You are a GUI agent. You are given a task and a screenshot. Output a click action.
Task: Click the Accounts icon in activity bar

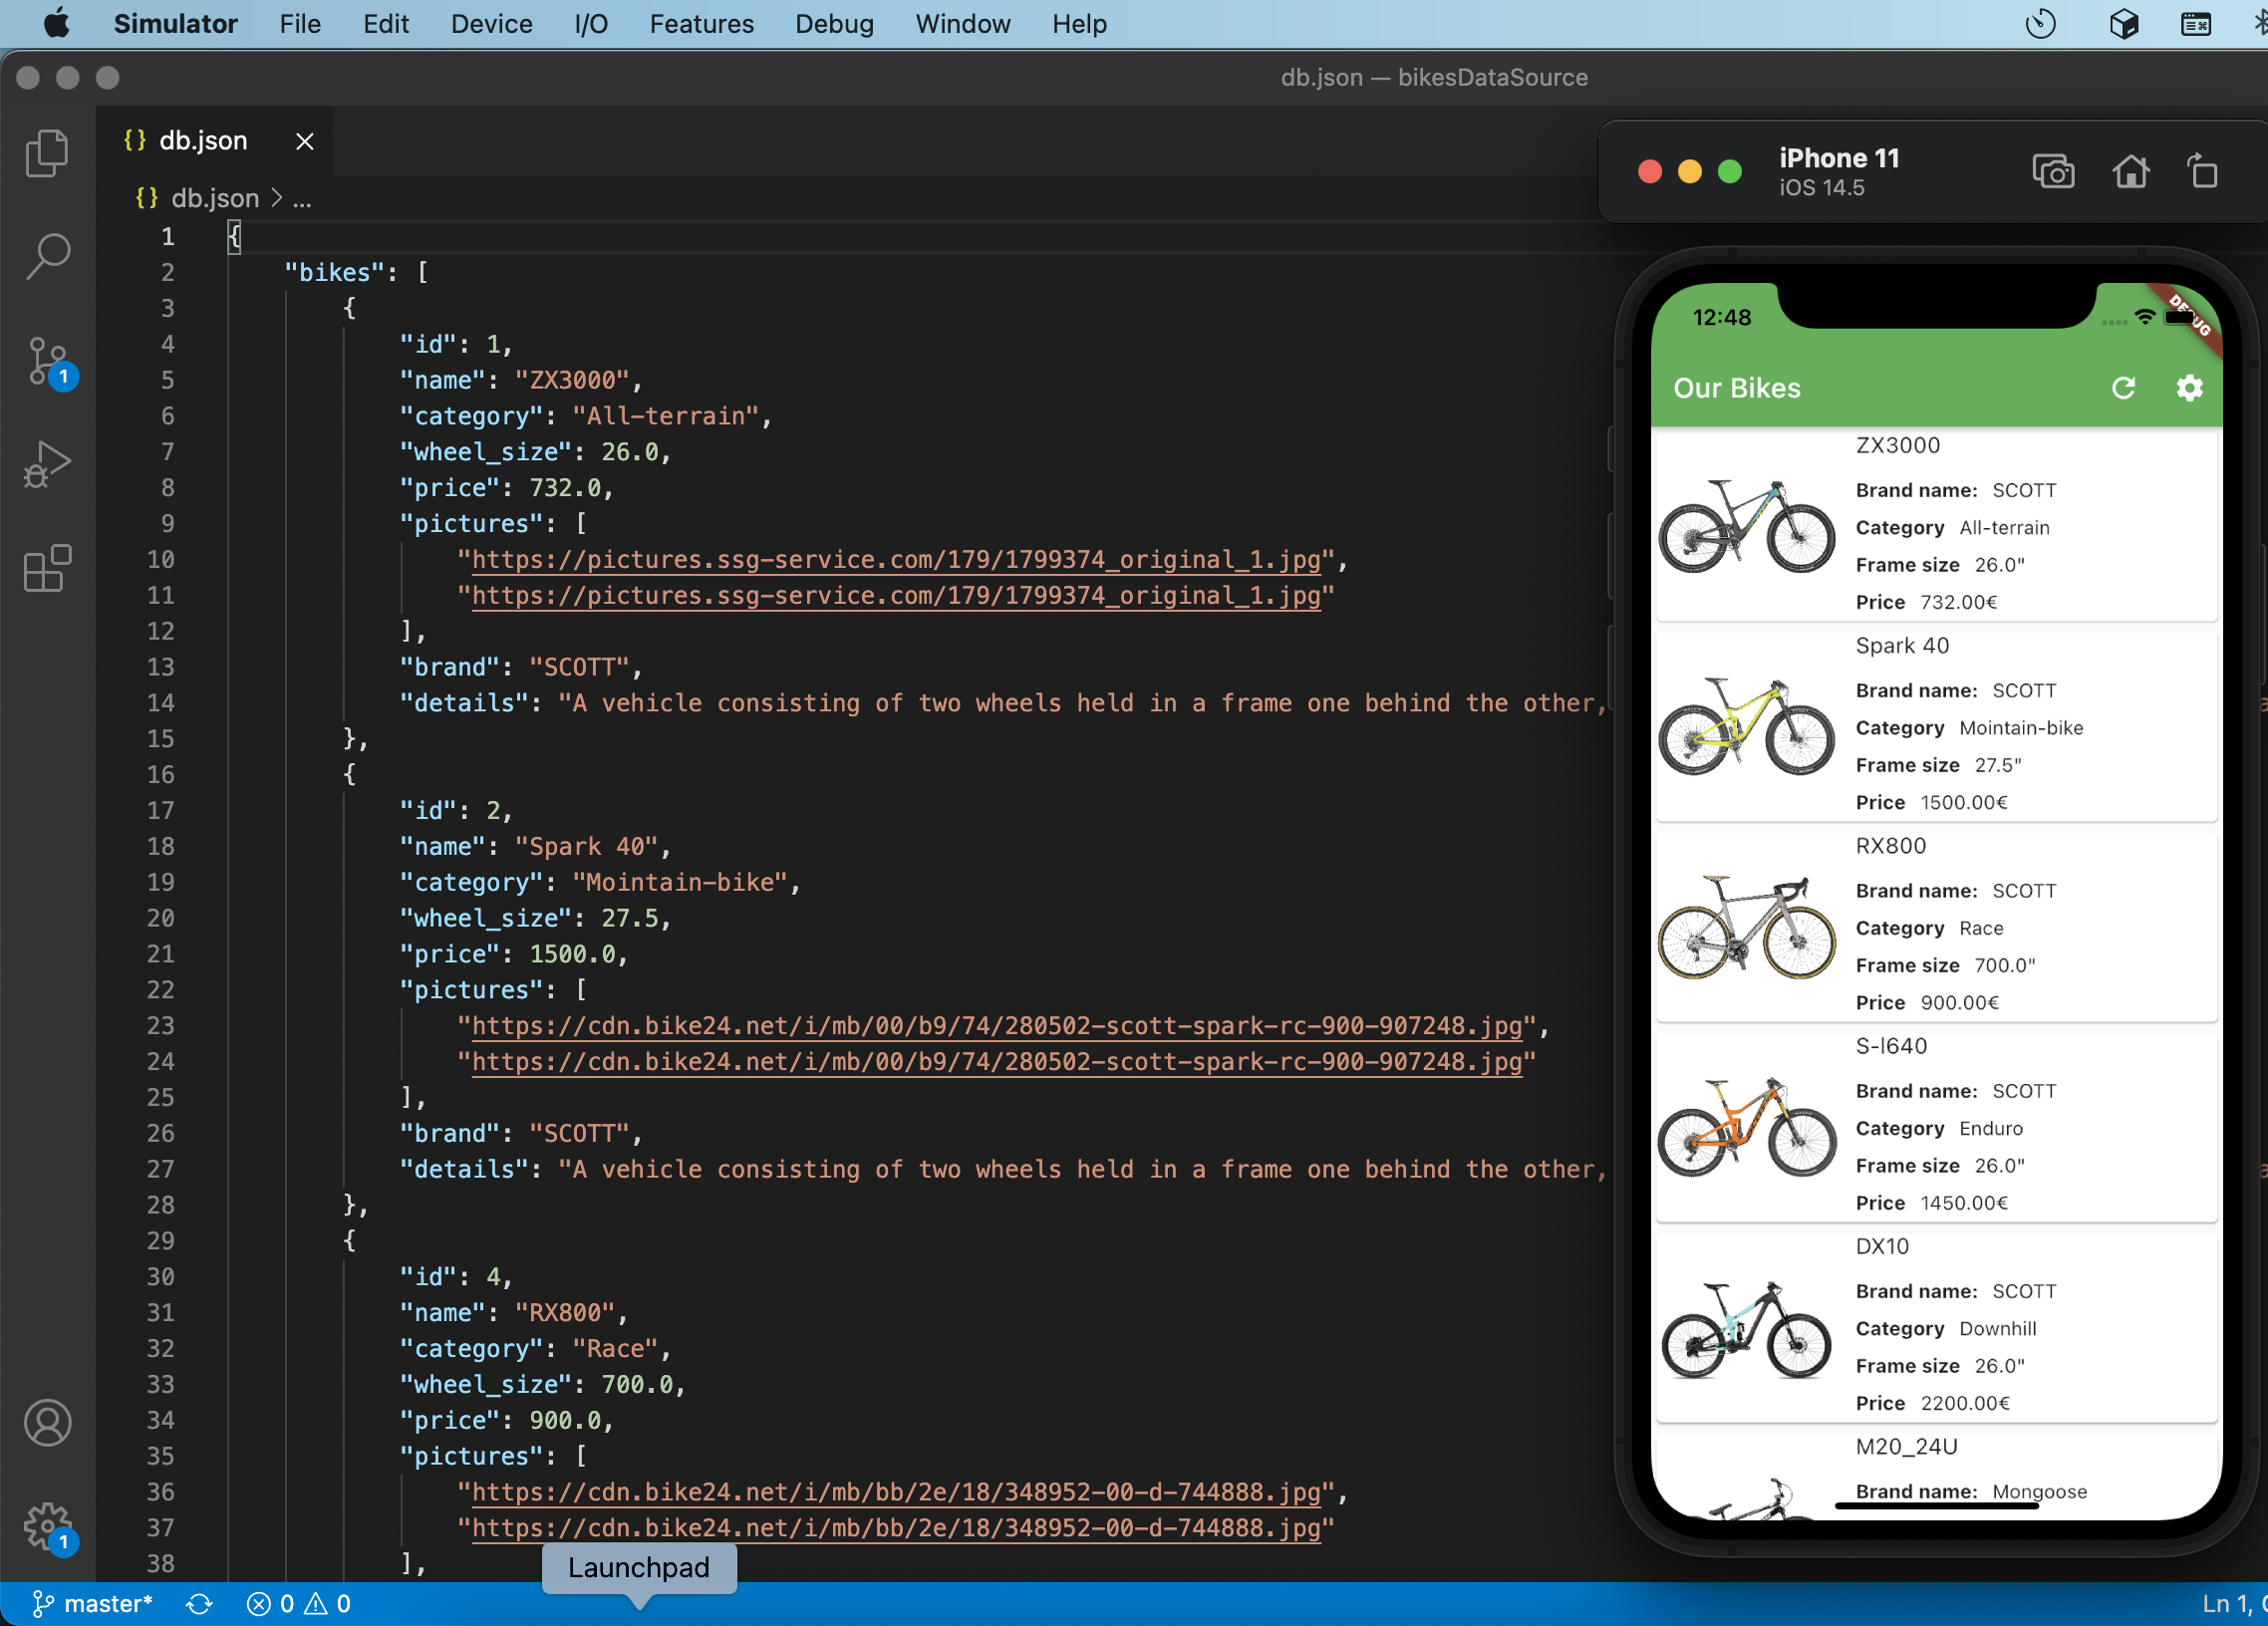click(x=47, y=1422)
